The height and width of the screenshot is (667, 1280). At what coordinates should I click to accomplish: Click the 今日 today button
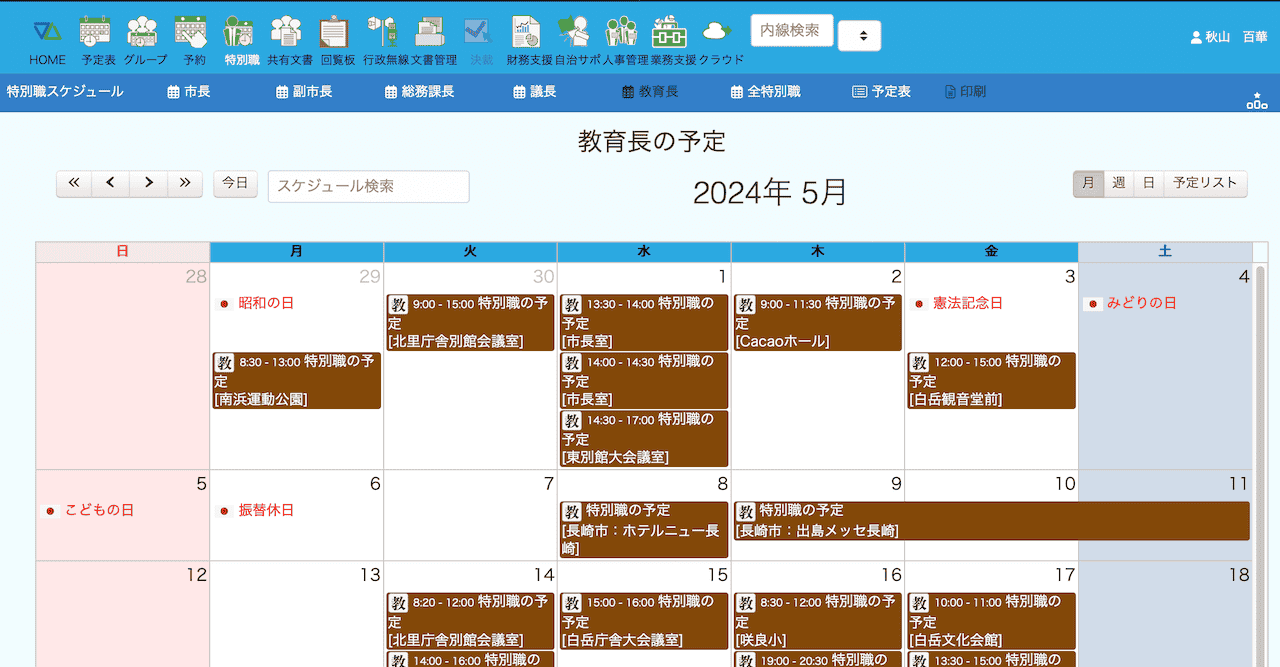click(235, 183)
